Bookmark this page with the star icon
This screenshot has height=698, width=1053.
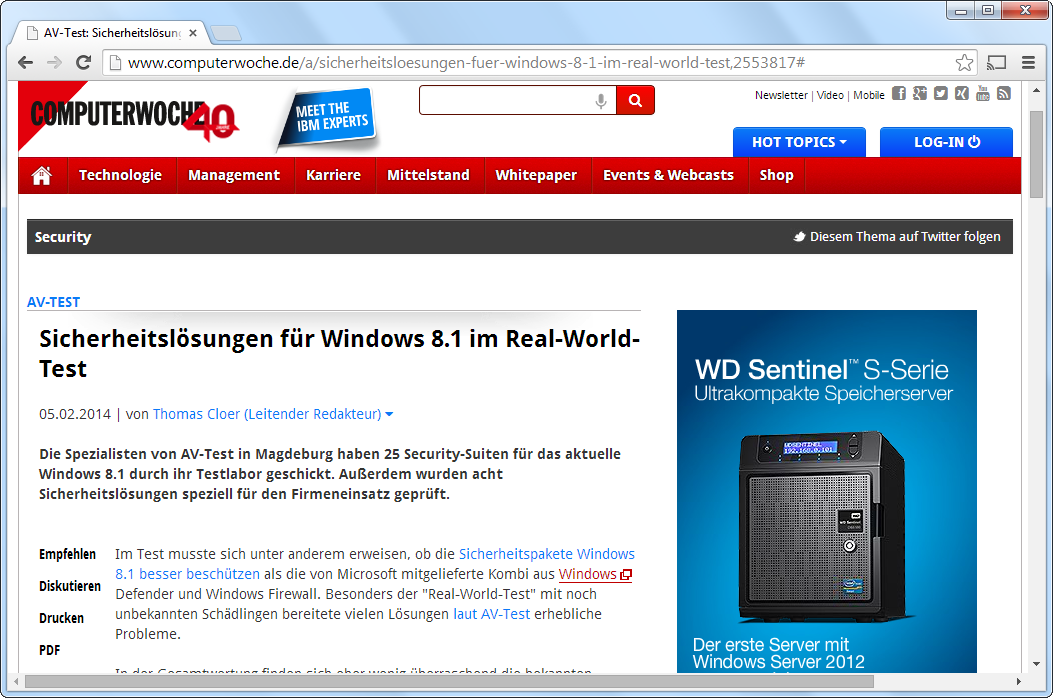tap(964, 63)
